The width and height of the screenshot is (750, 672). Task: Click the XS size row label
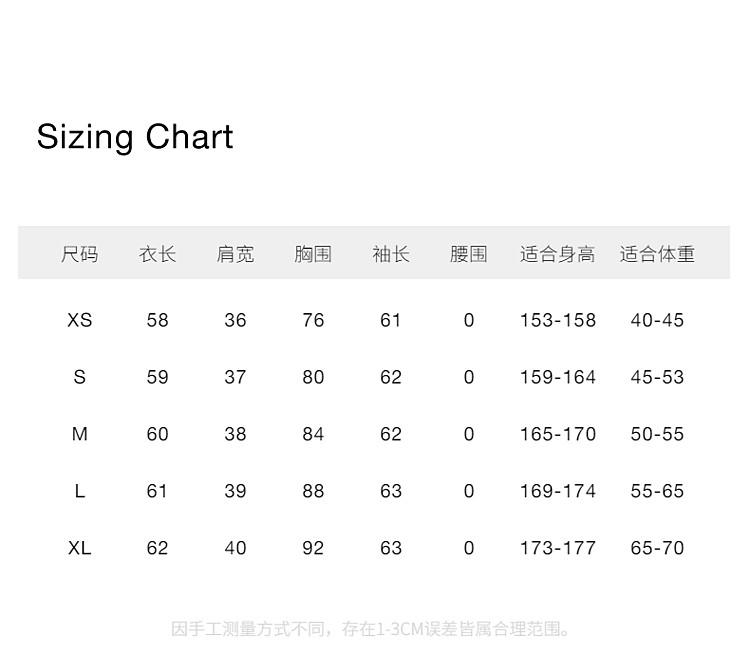coord(80,320)
